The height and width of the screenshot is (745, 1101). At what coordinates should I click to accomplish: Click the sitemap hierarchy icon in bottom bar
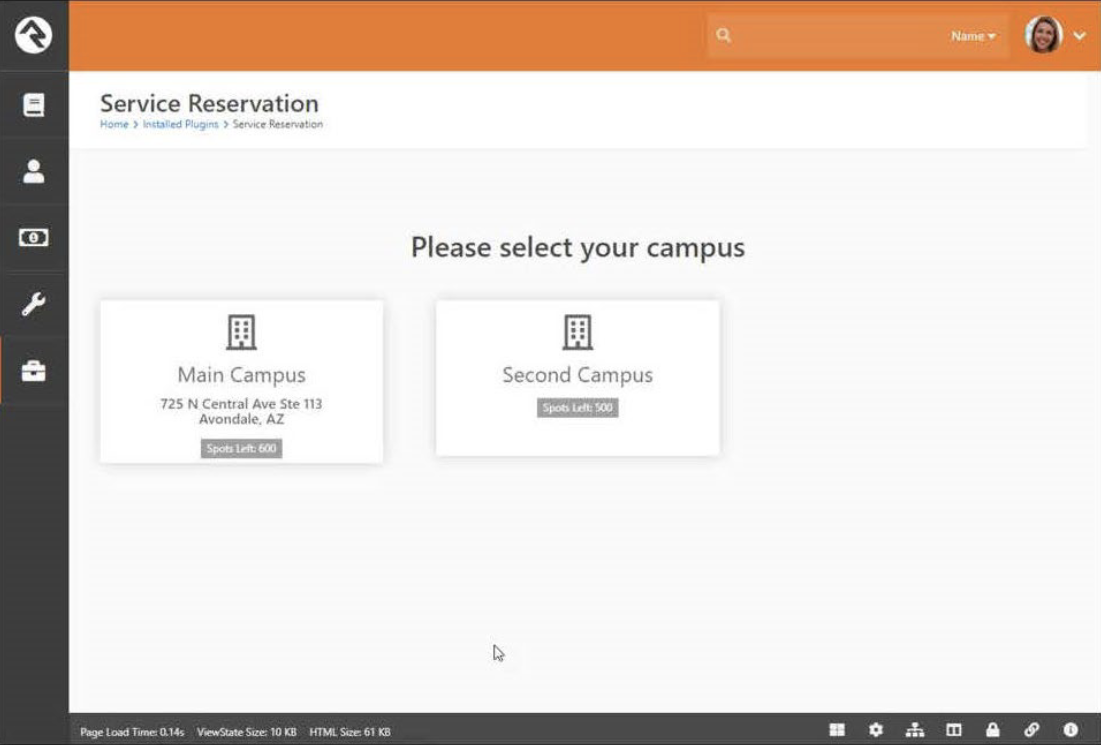[x=915, y=731]
